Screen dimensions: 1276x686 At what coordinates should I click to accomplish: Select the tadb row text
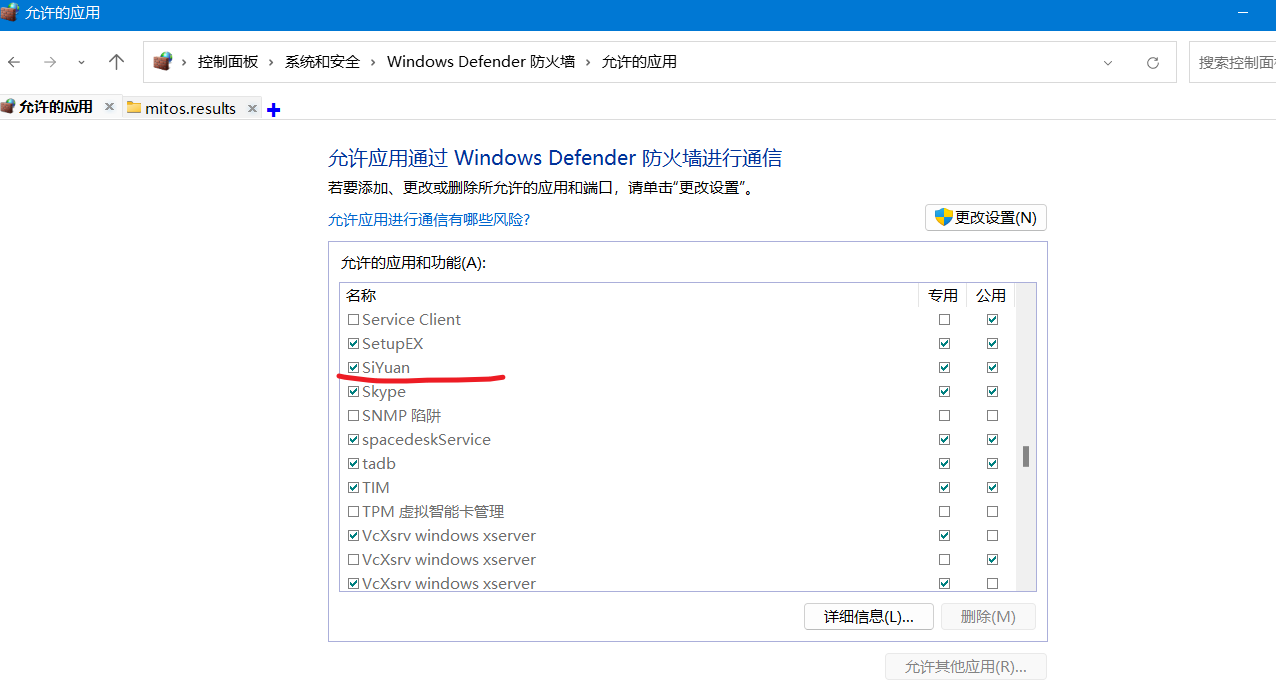point(379,464)
